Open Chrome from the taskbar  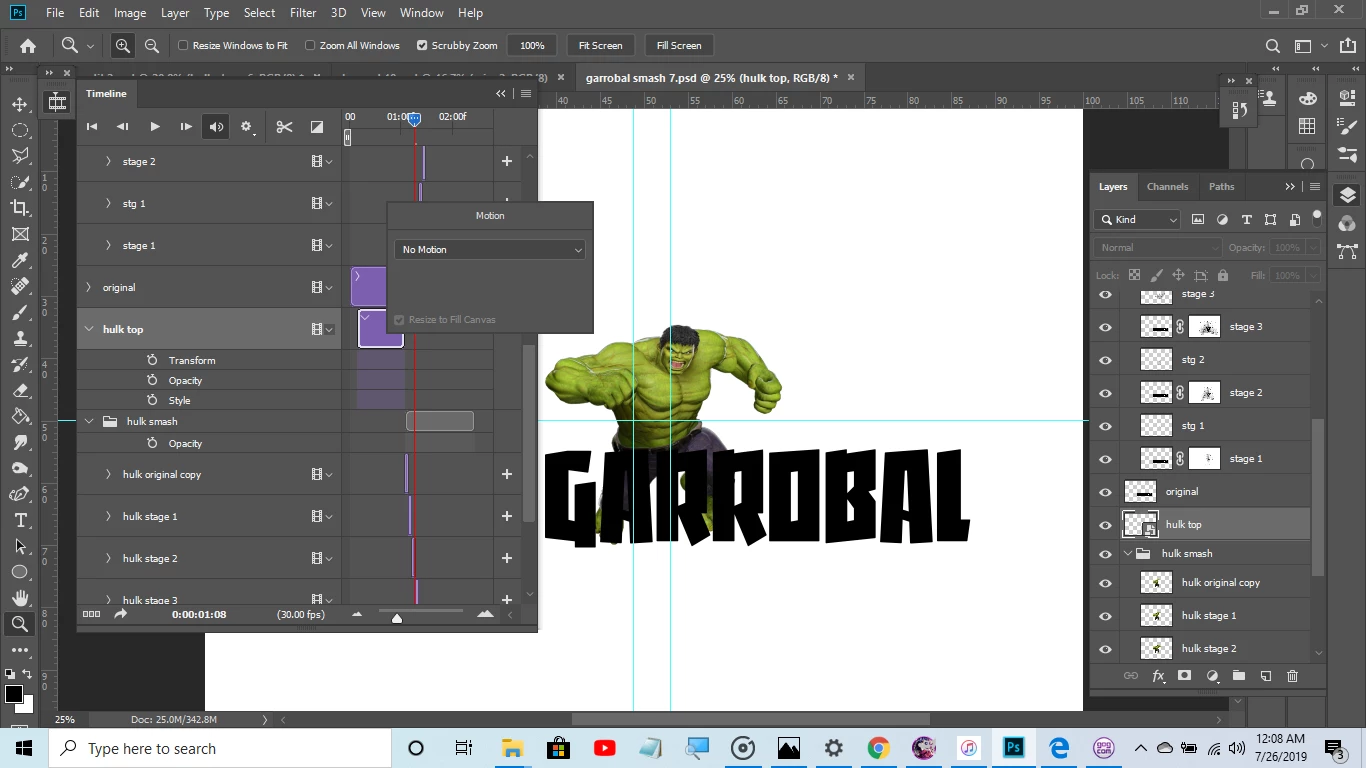tap(878, 748)
